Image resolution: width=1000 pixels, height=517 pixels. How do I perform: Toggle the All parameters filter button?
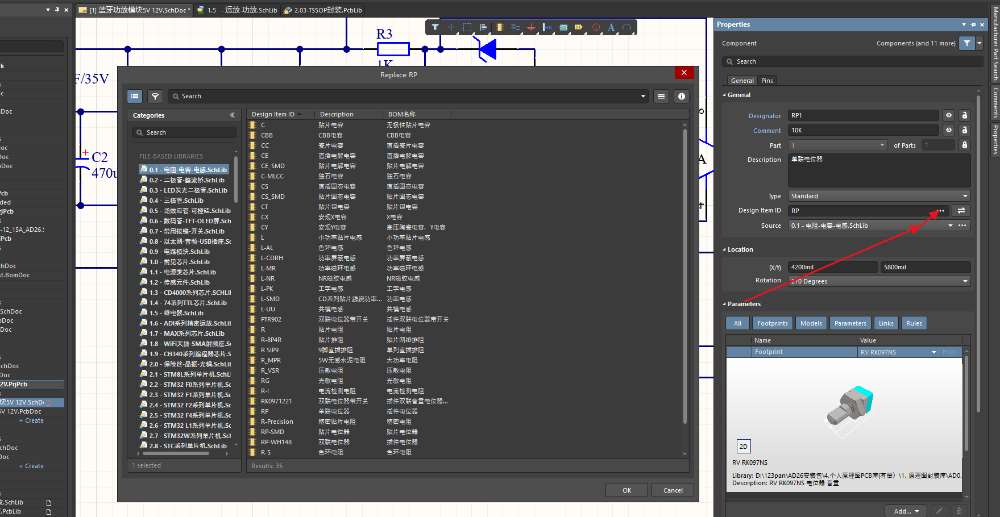click(x=737, y=323)
